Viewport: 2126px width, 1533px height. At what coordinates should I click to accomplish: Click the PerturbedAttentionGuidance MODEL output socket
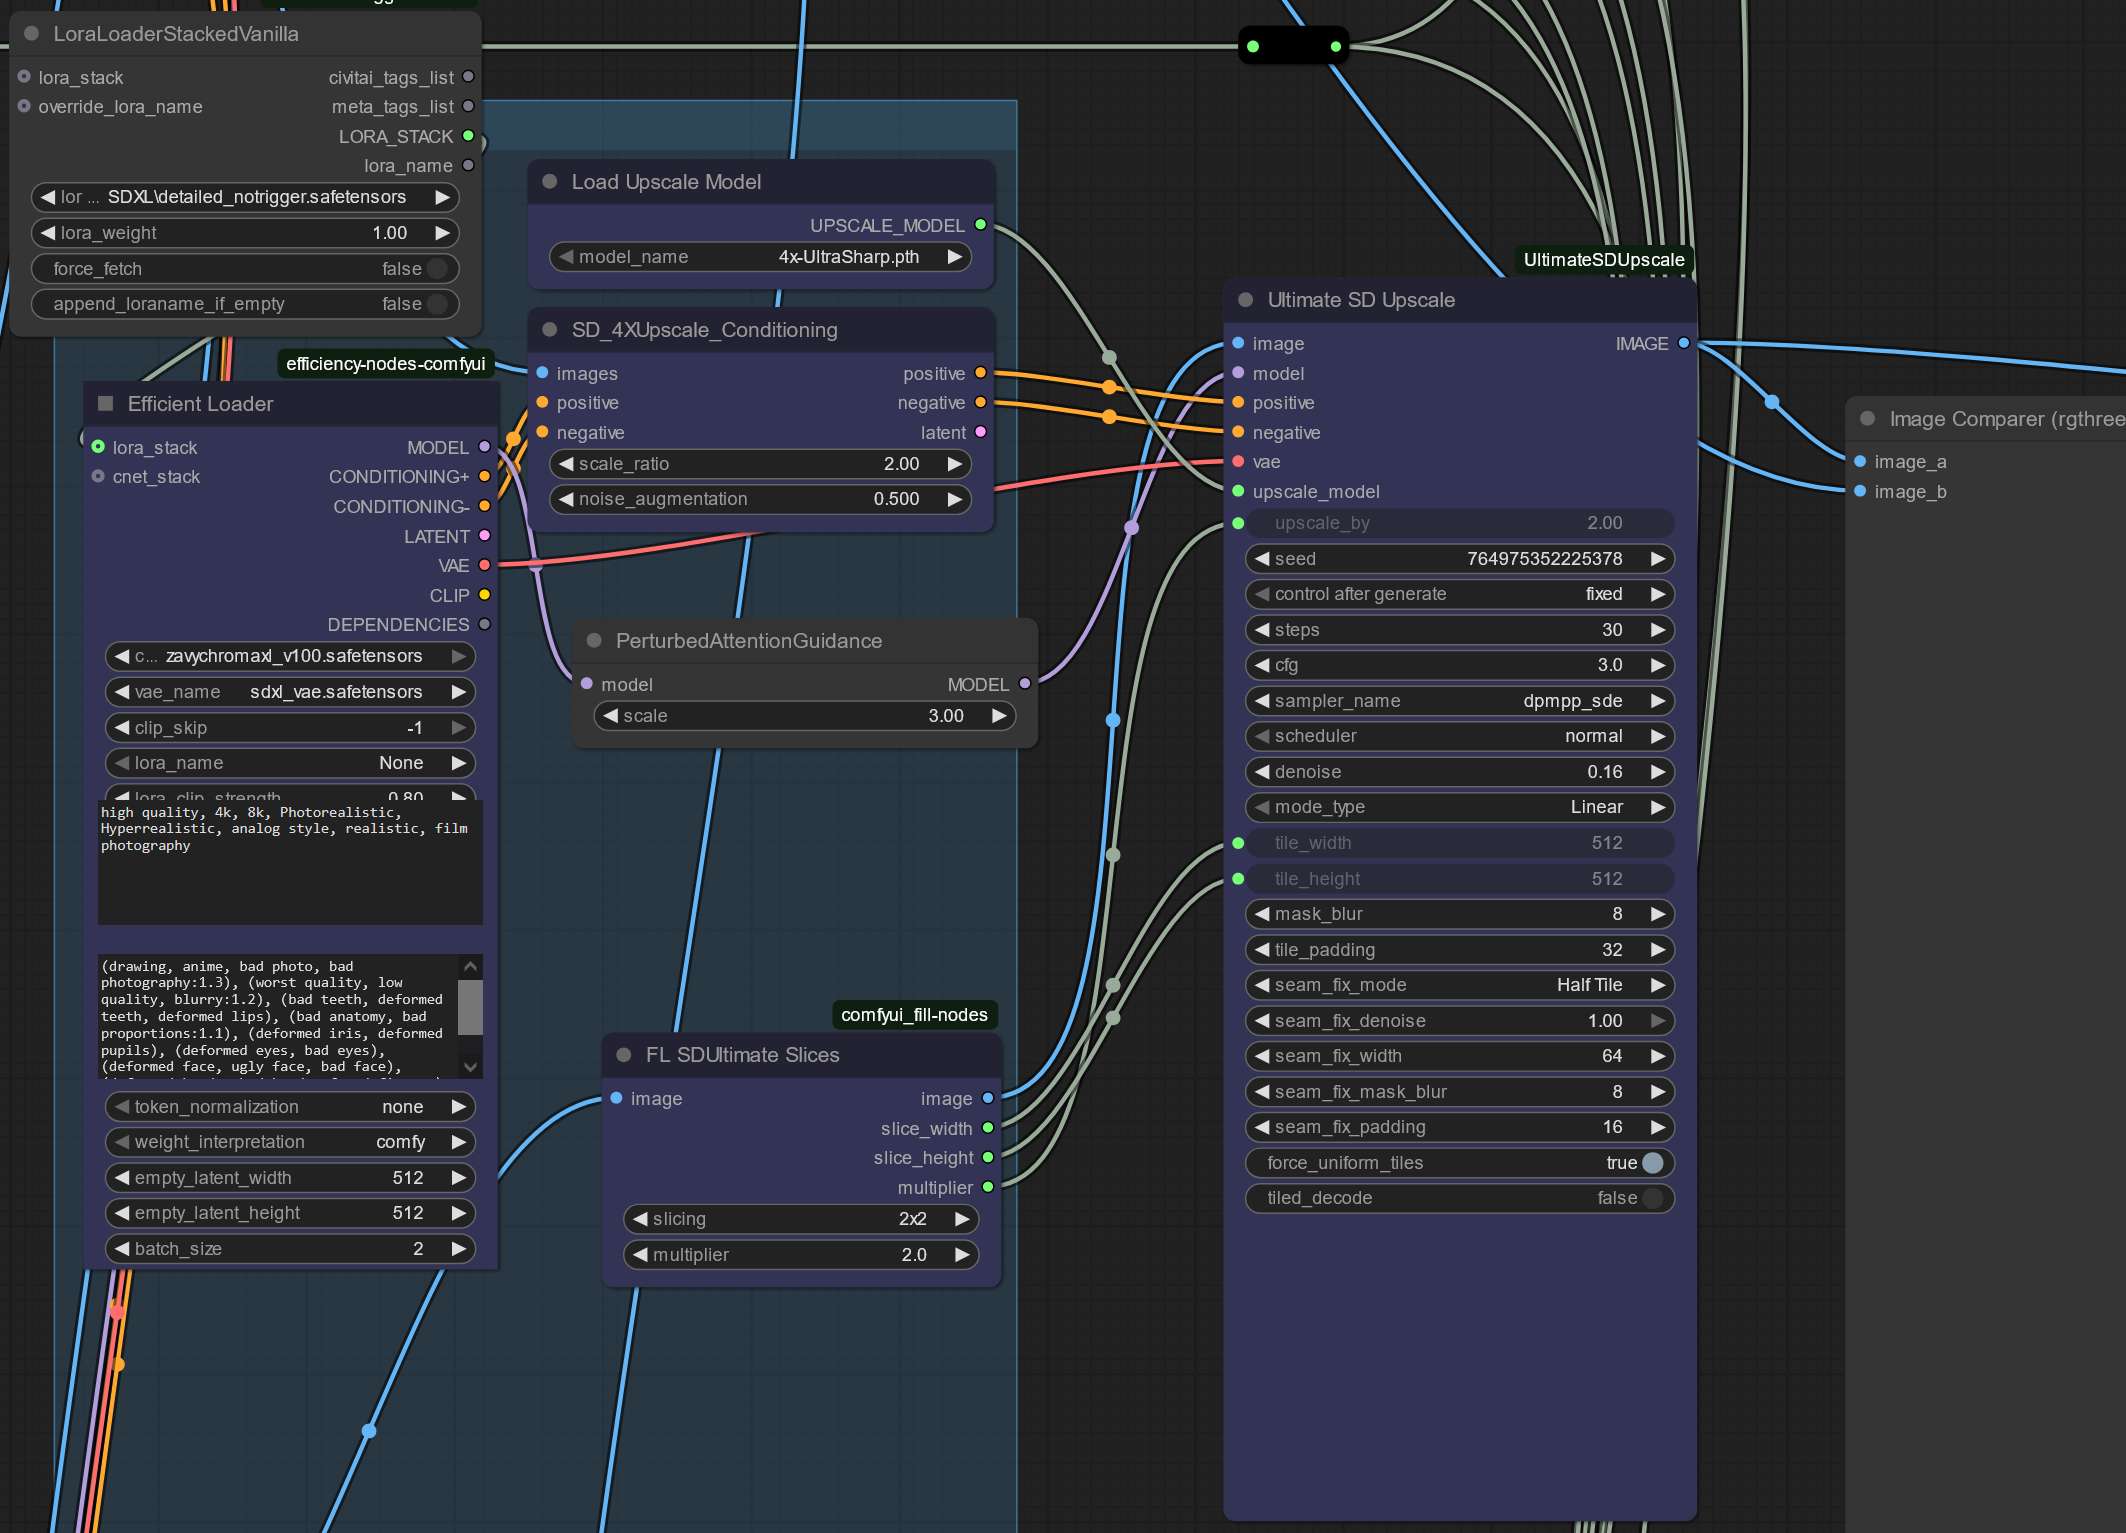[1025, 684]
